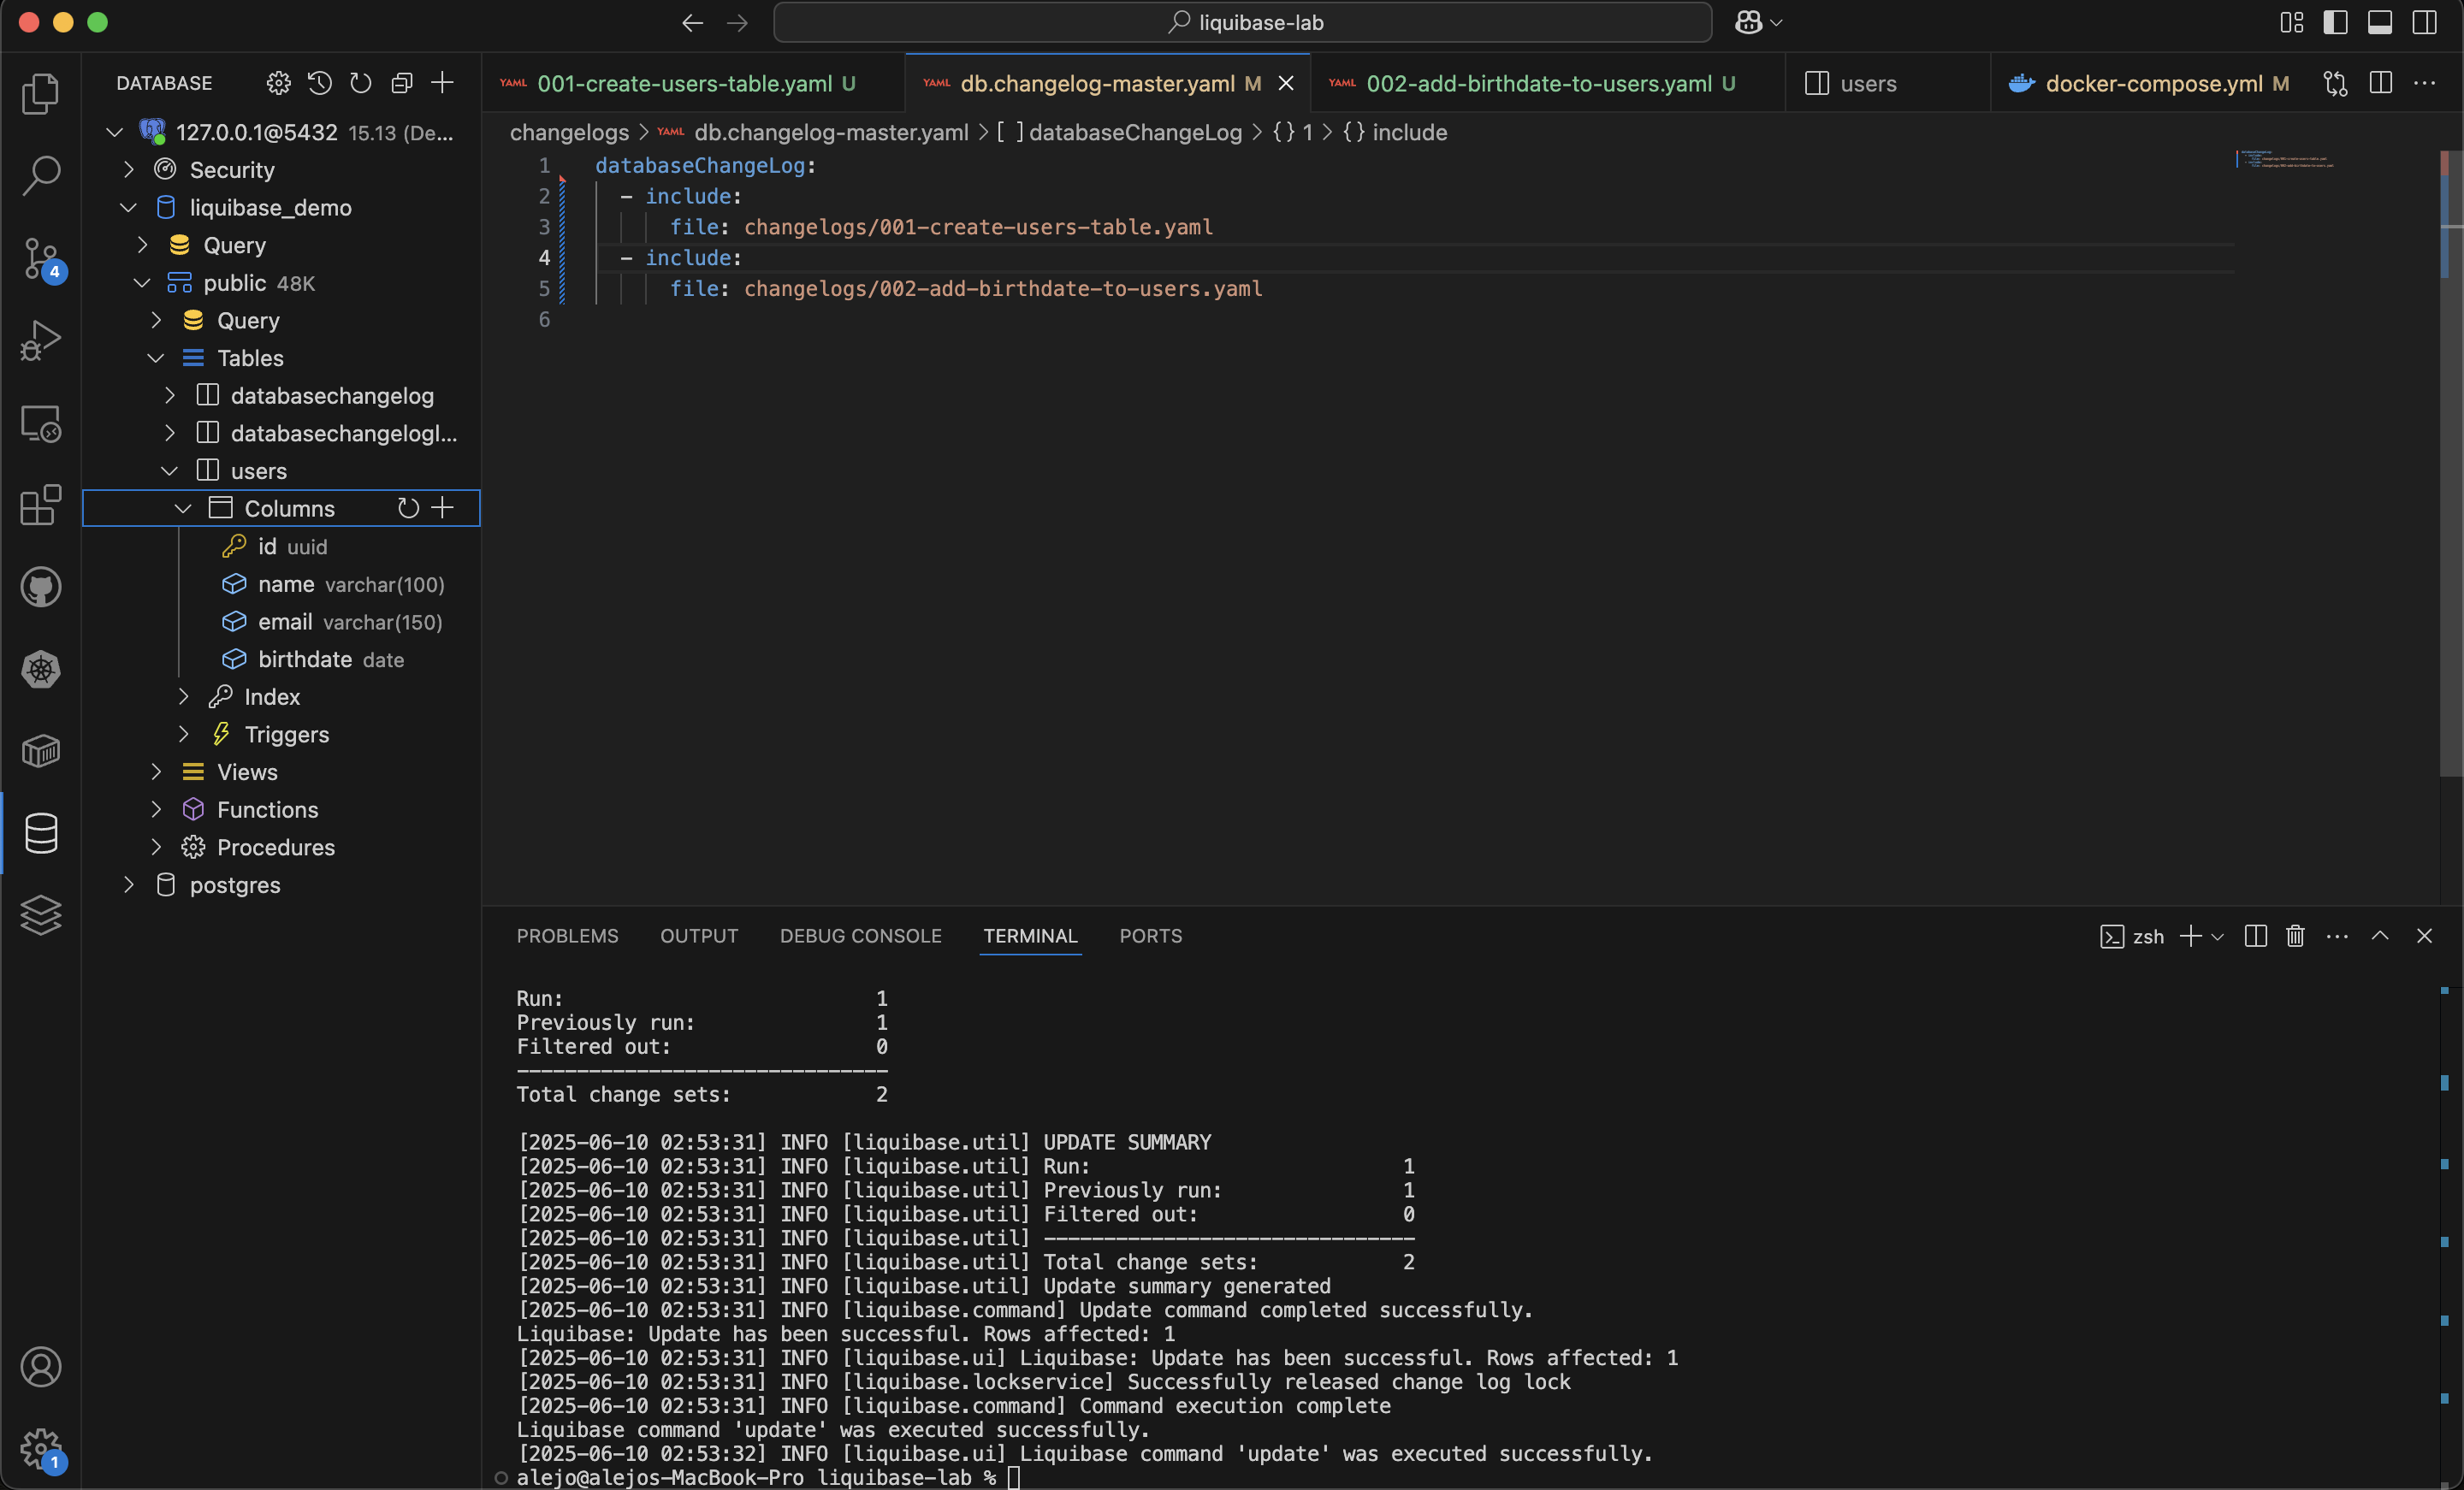Collapse the 127.0.0.1@5432 connection node
Viewport: 2464px width, 1490px height.
click(x=114, y=132)
